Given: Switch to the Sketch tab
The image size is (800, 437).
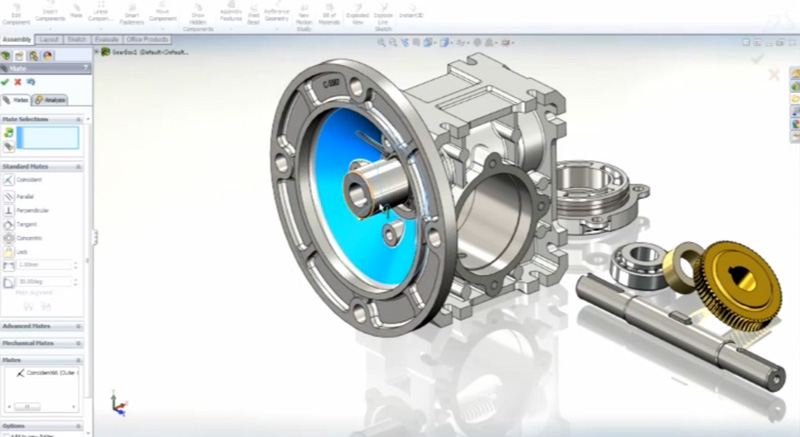Looking at the screenshot, I should pyautogui.click(x=77, y=39).
